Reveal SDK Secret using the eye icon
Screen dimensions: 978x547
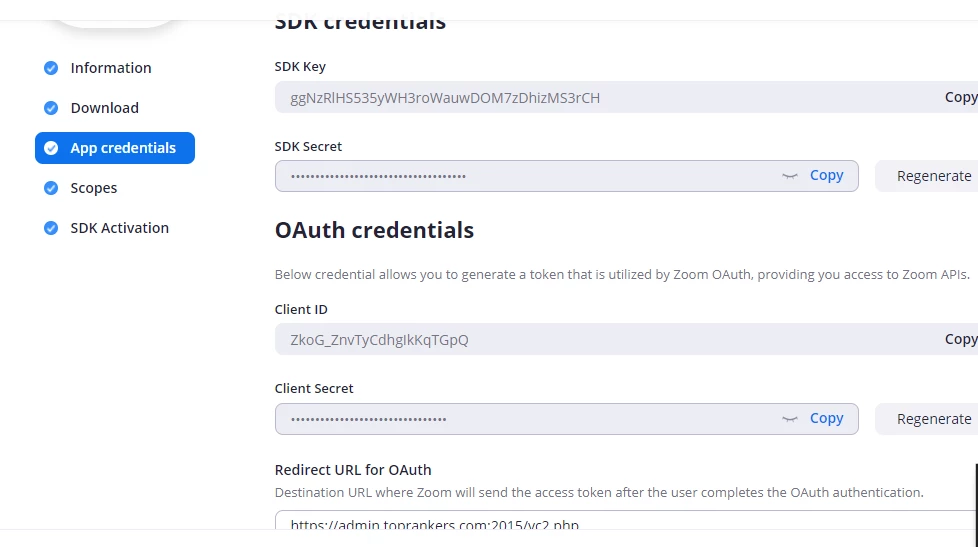pos(790,176)
